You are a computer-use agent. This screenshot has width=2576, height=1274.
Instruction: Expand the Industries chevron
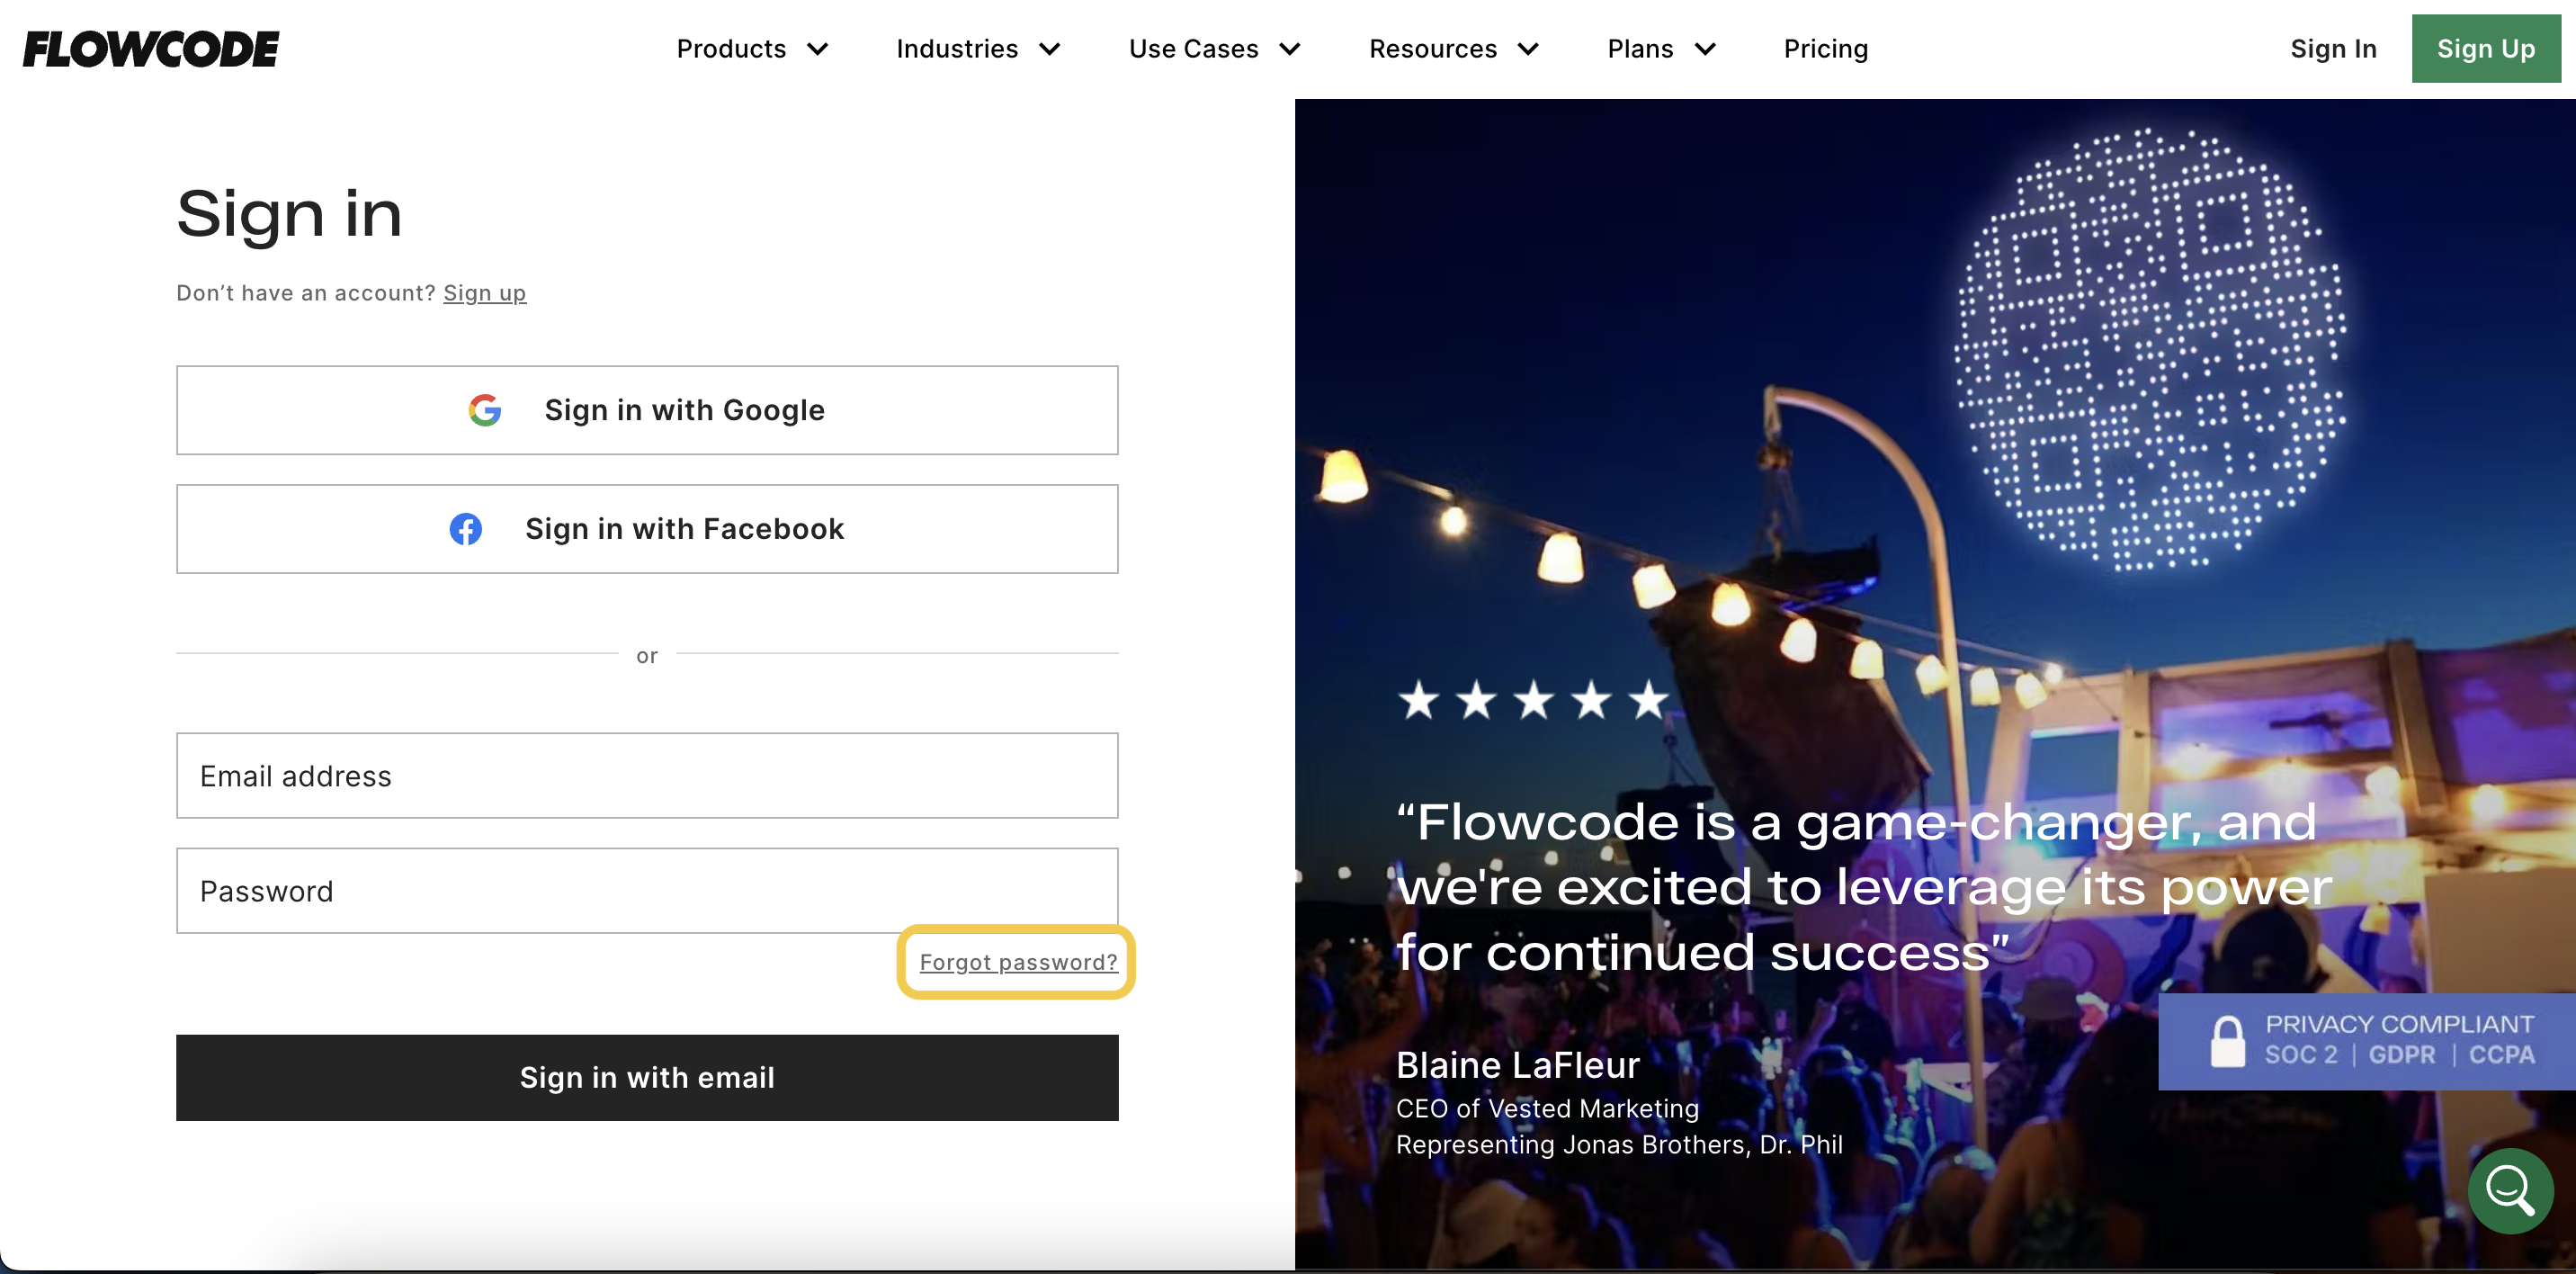tap(1050, 49)
